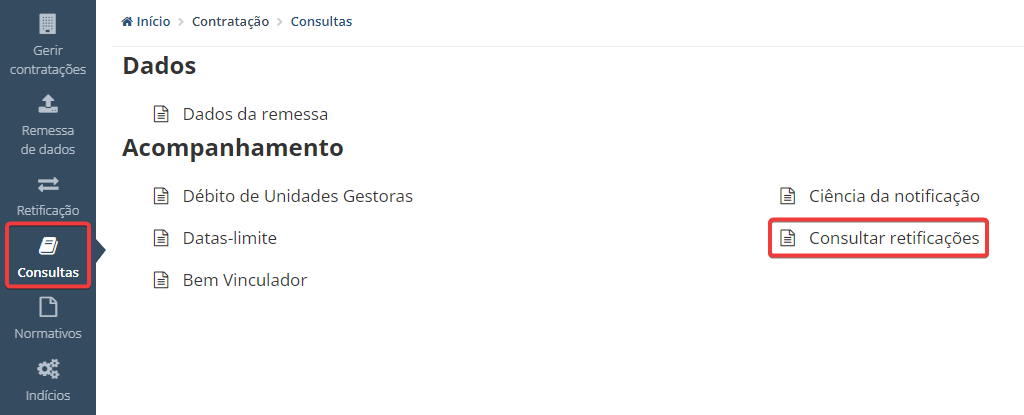
Task: Open the Bem Vinculador query
Action: (245, 280)
